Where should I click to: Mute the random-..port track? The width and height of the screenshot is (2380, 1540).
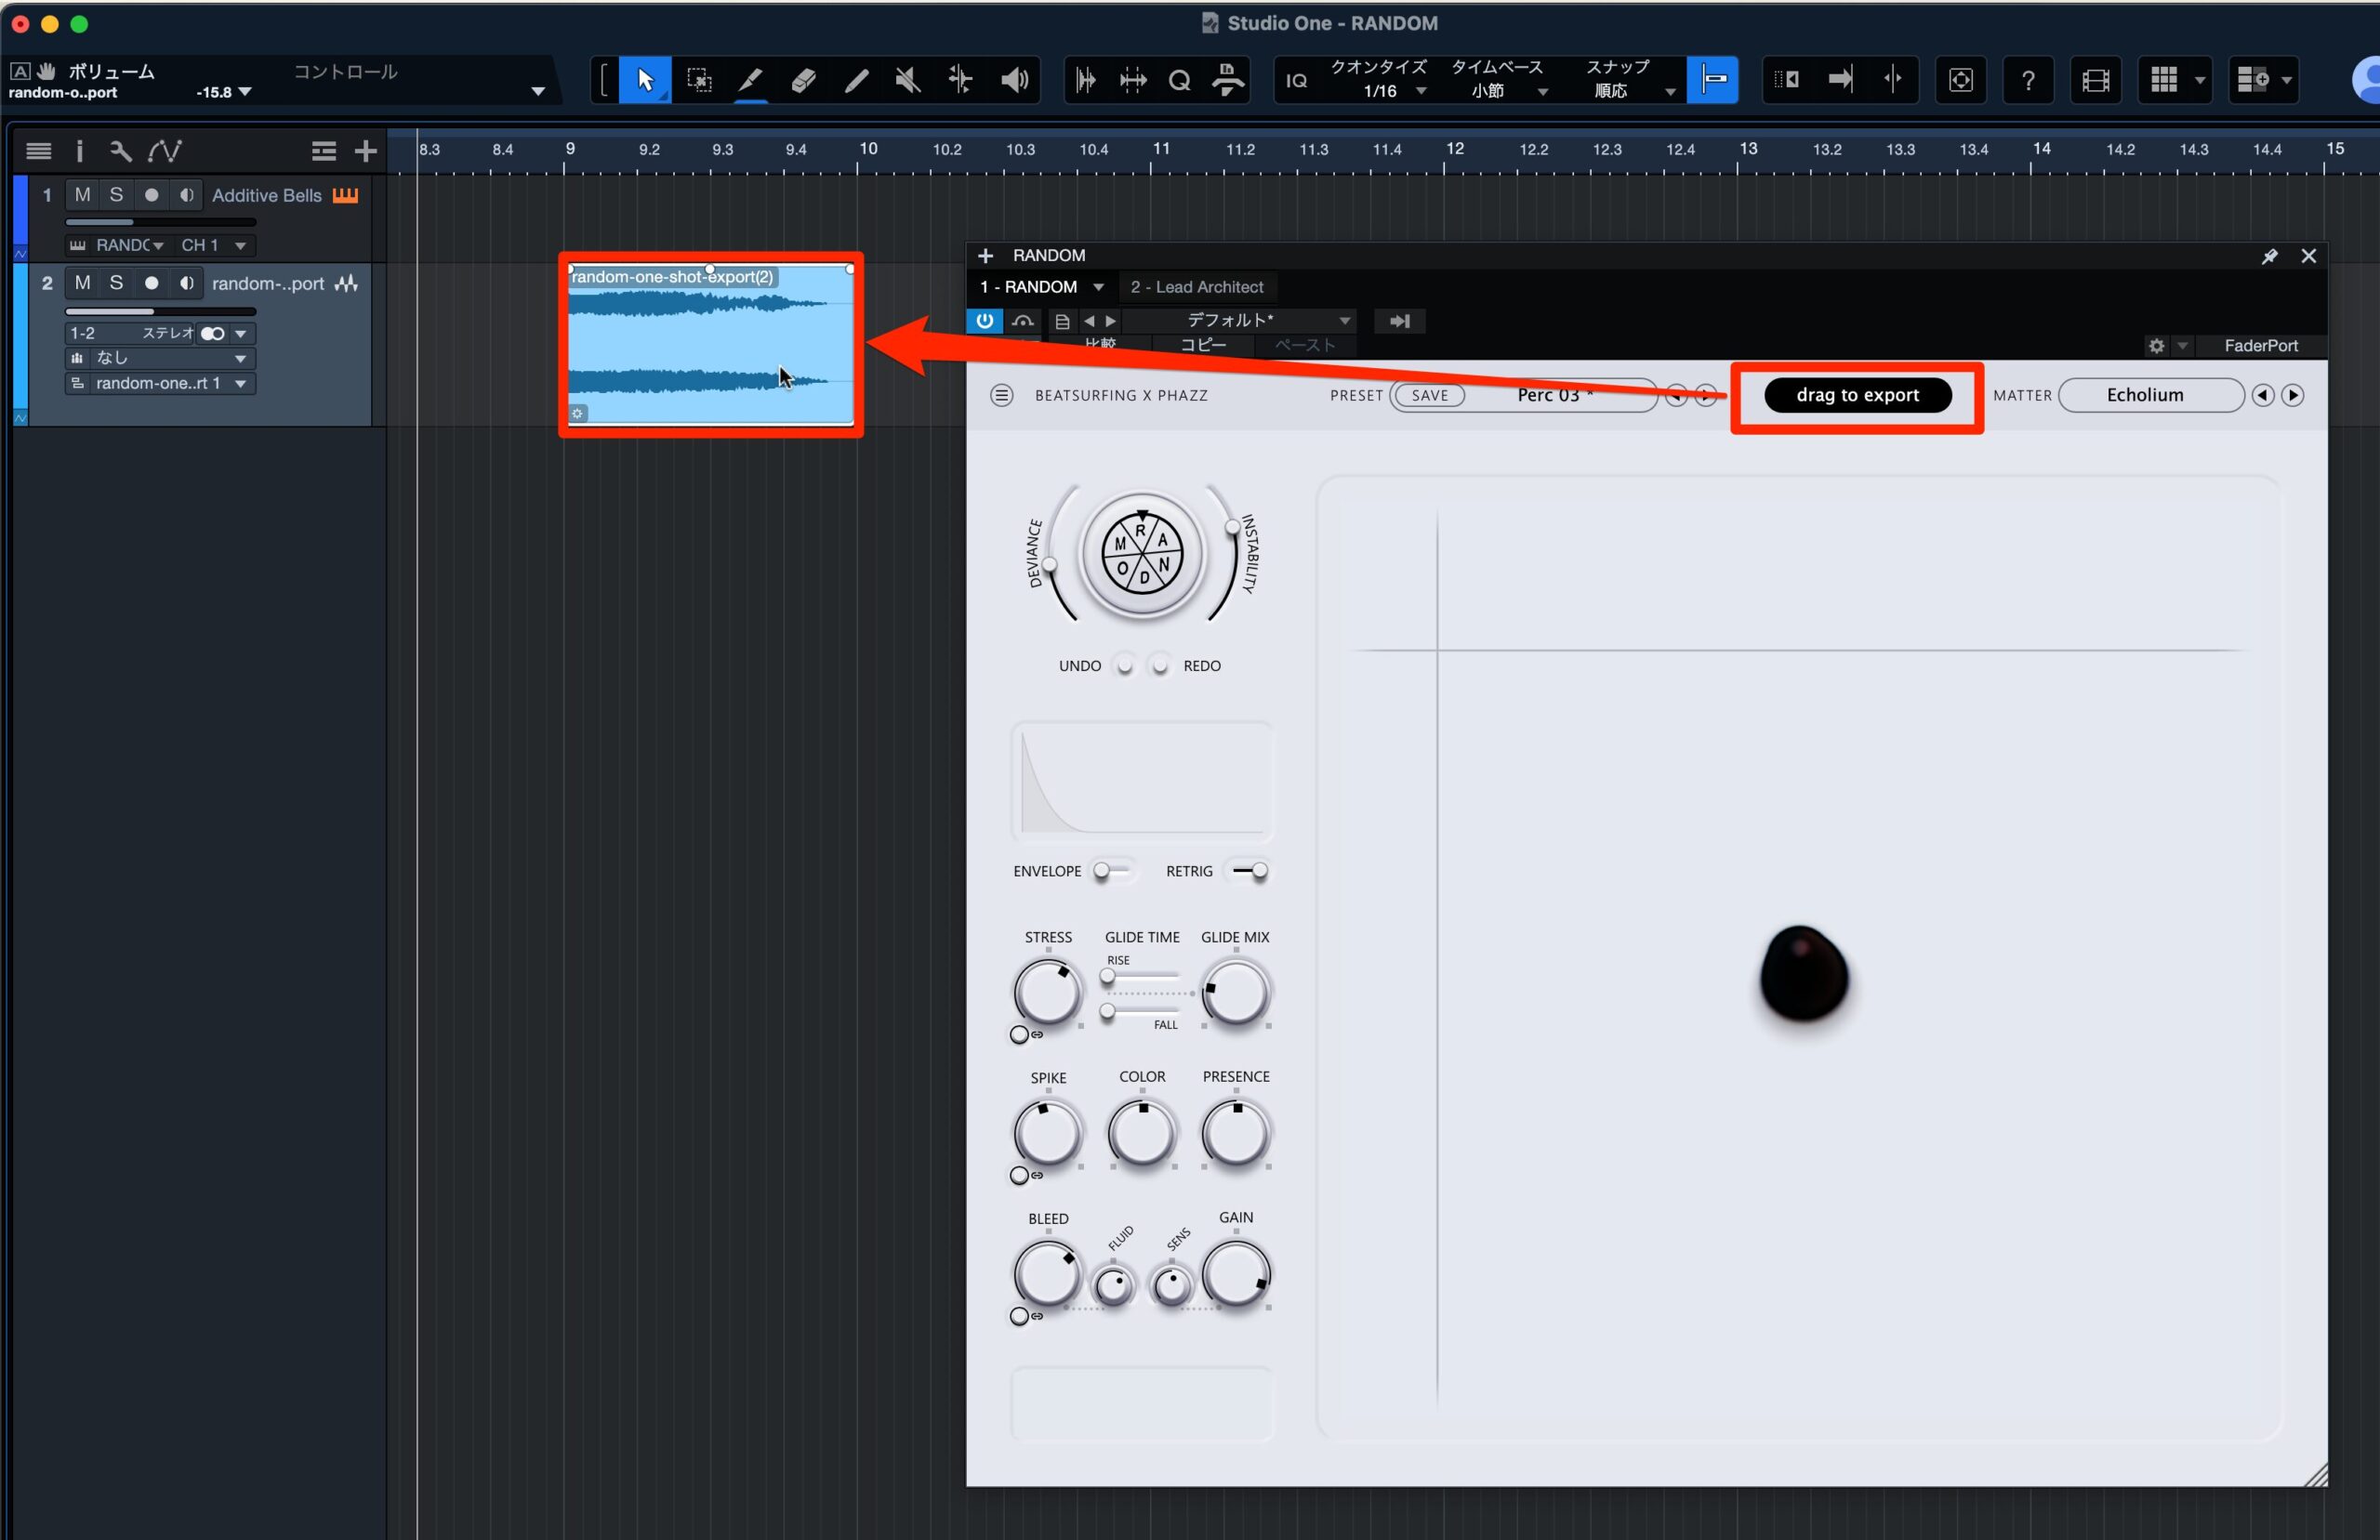pyautogui.click(x=83, y=283)
